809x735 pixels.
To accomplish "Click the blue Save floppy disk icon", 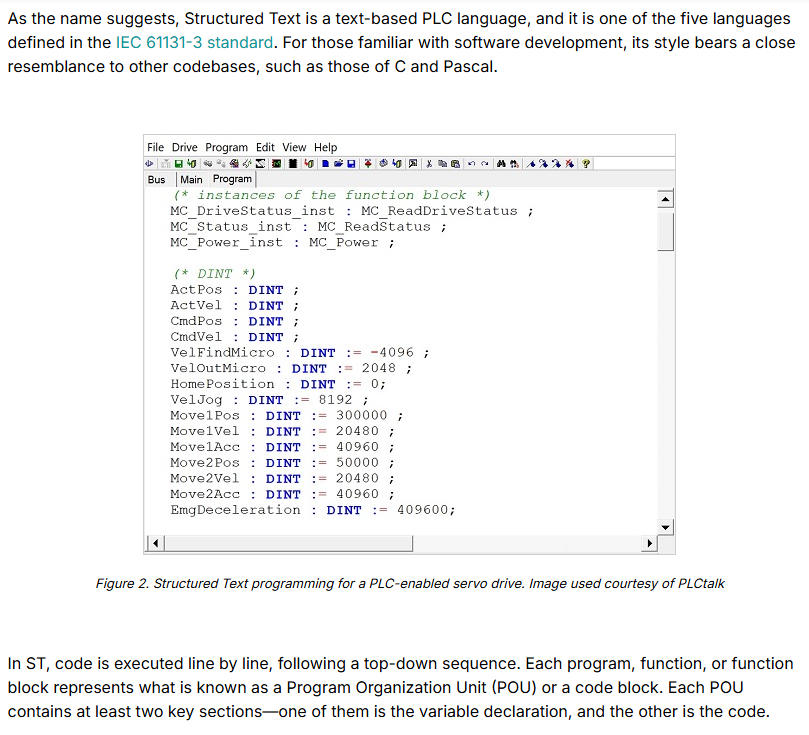I will point(351,164).
